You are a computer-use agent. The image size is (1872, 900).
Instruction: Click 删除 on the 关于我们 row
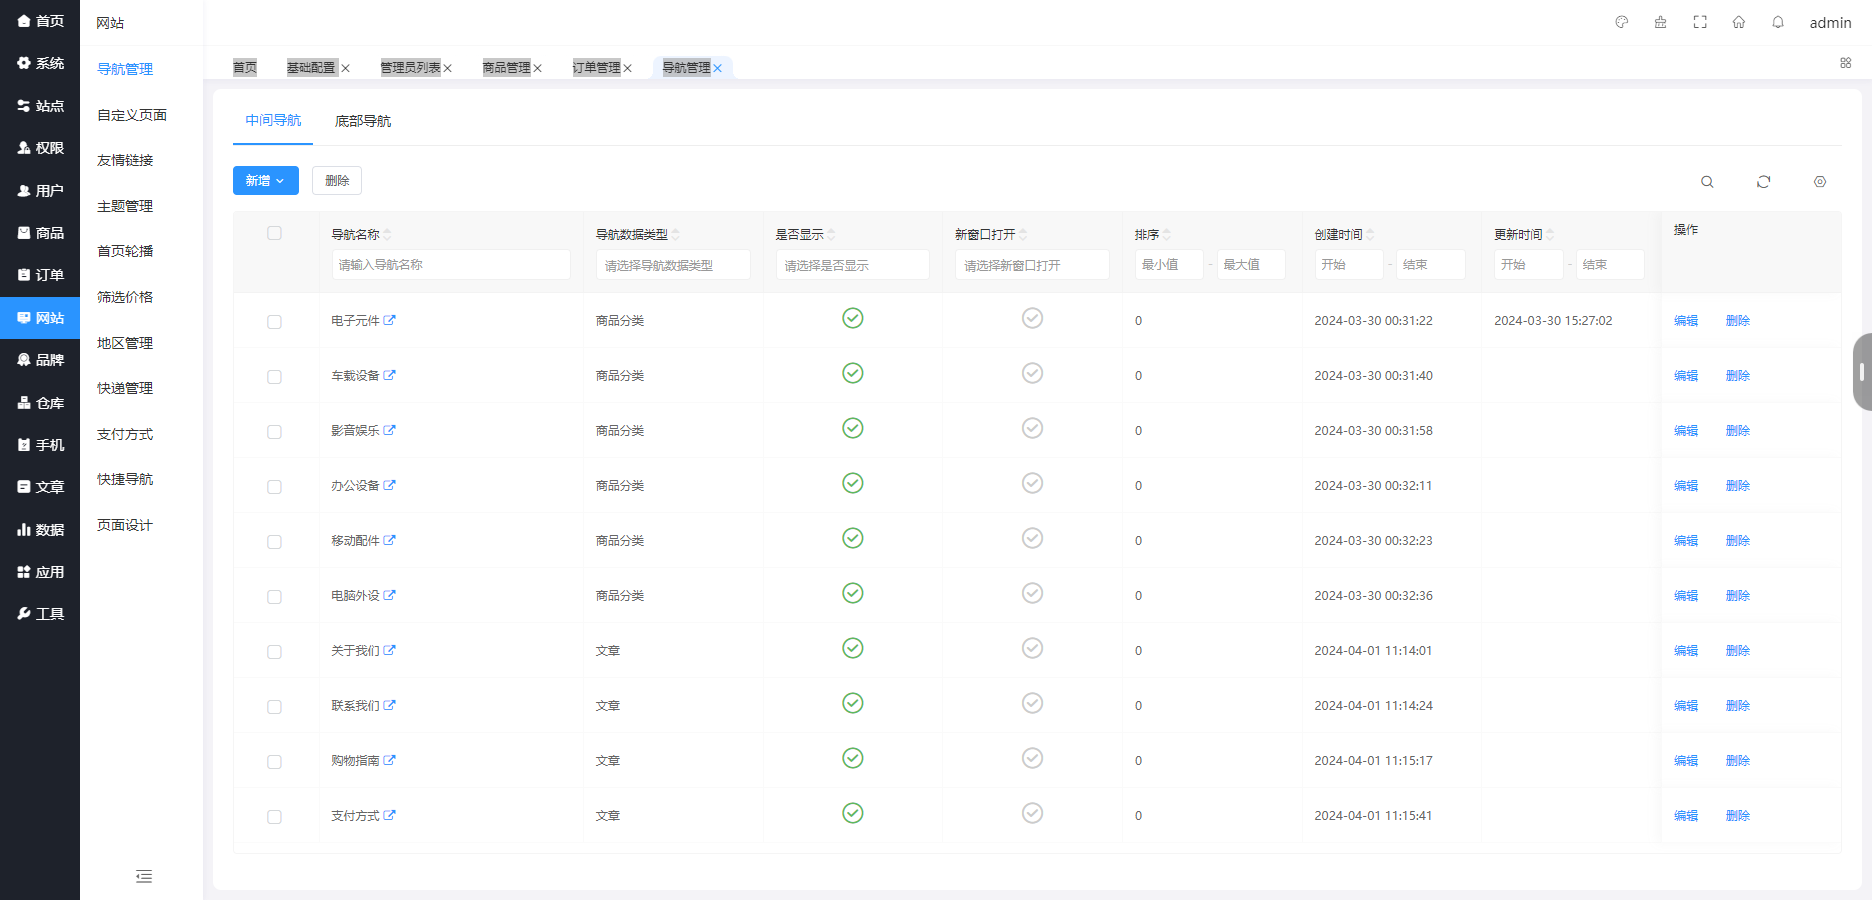1737,649
